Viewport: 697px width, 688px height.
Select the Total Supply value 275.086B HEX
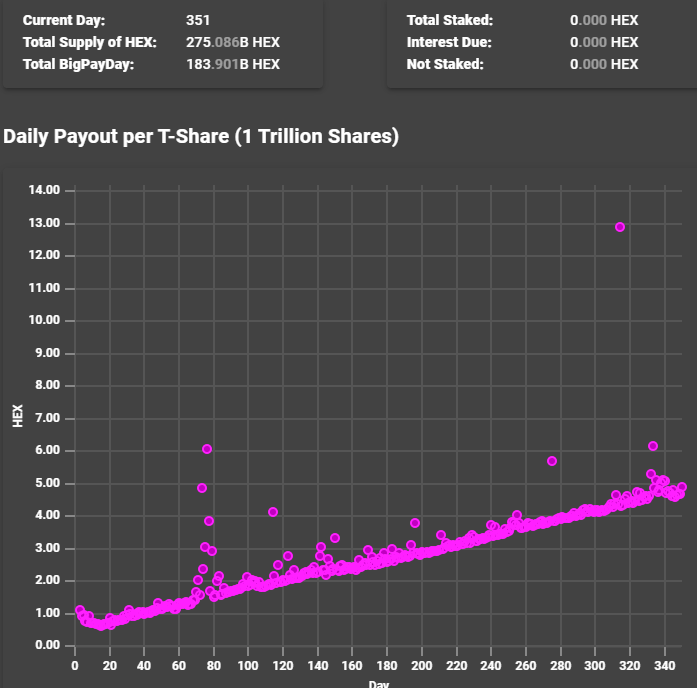click(233, 42)
